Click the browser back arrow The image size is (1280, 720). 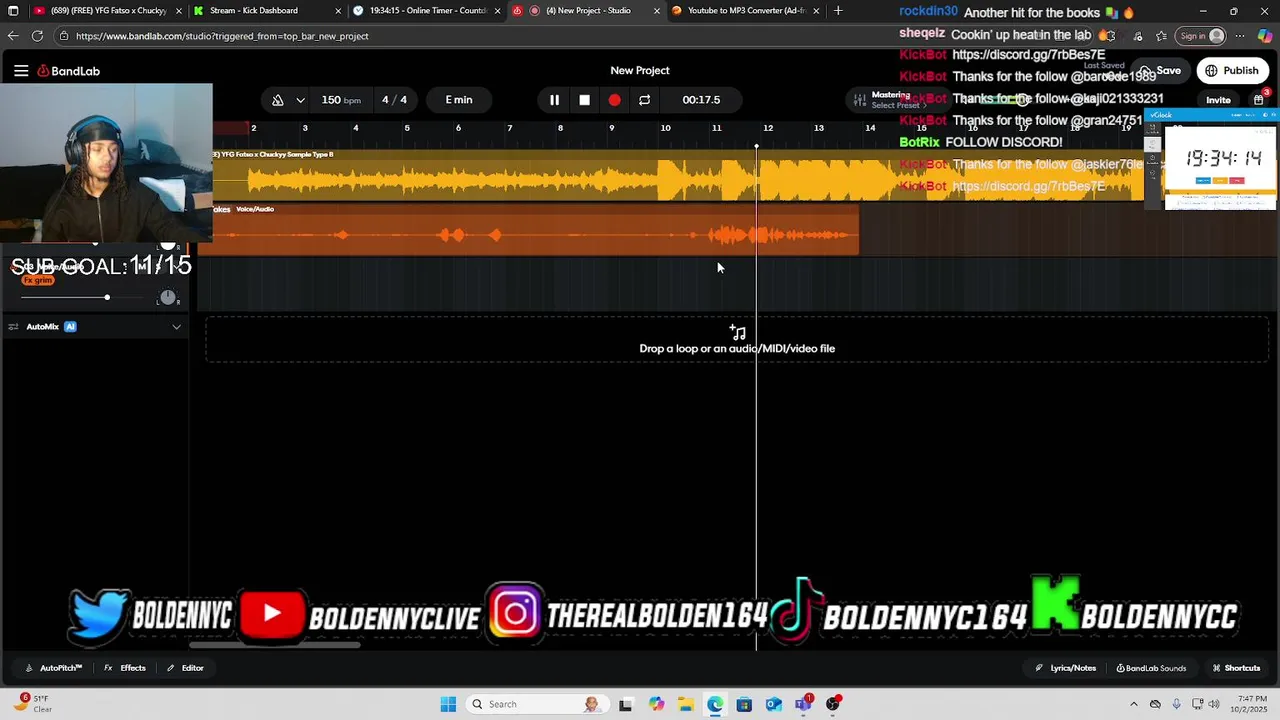(x=13, y=36)
